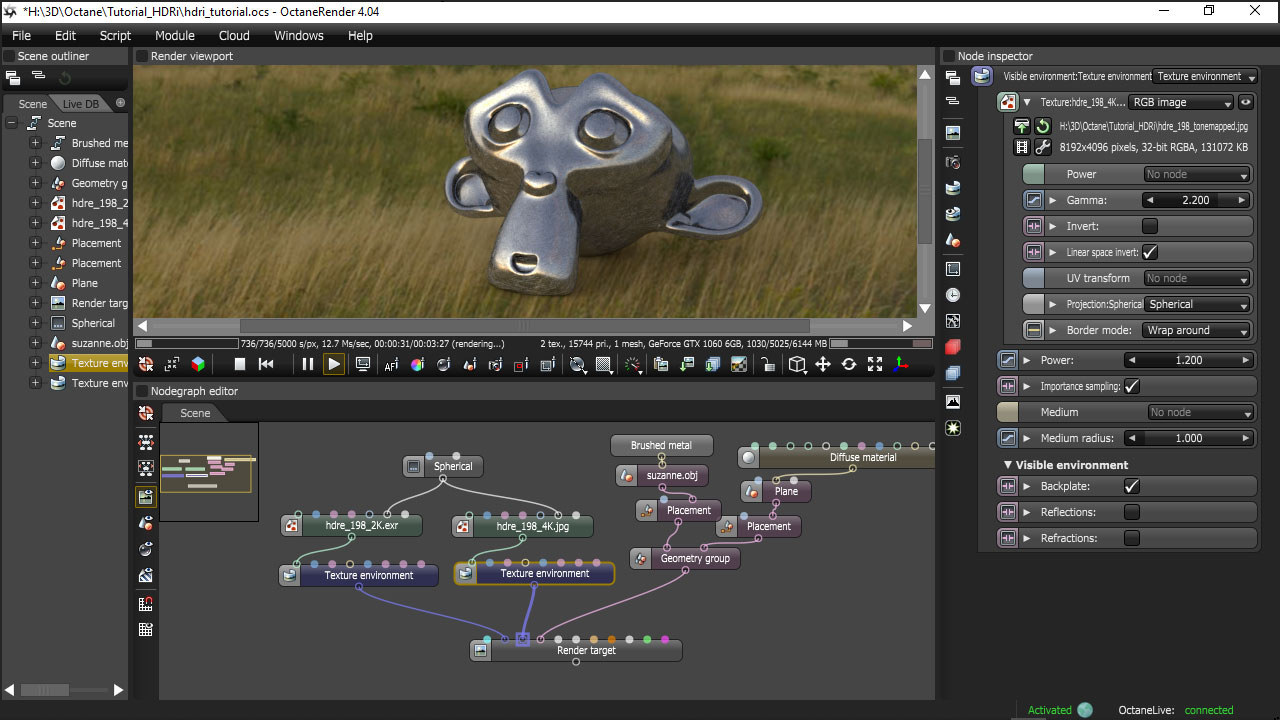This screenshot has width=1280, height=720.
Task: Select the Render target node
Action: pos(585,651)
